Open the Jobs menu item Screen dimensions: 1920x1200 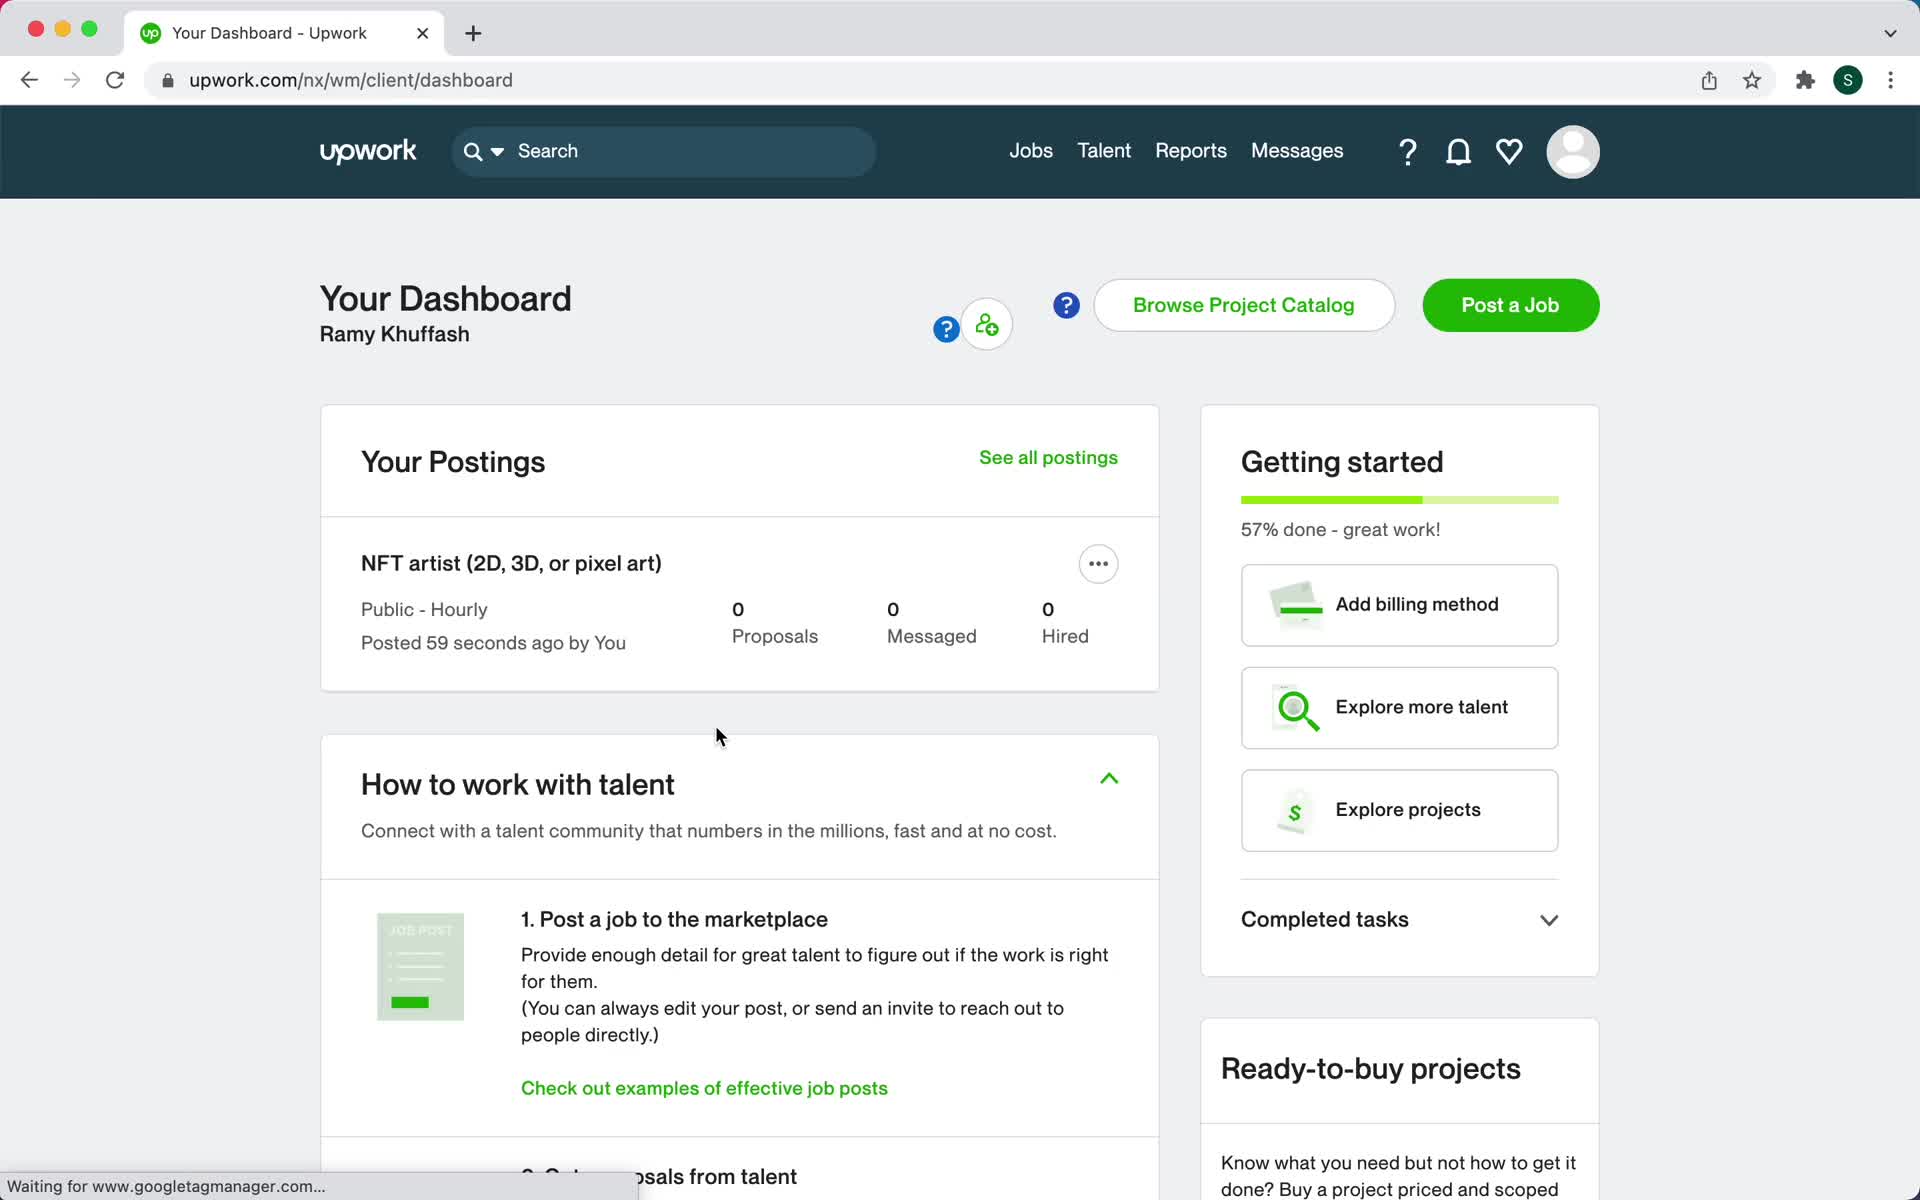pyautogui.click(x=1031, y=152)
